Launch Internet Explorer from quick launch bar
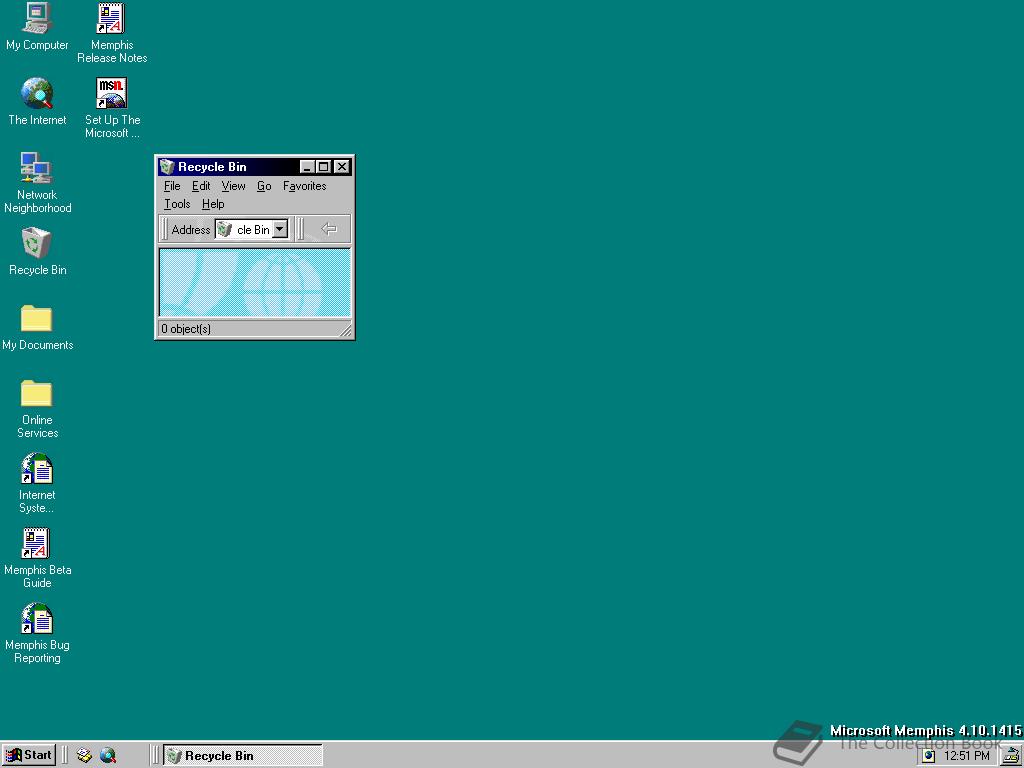This screenshot has height=768, width=1024. [108, 756]
